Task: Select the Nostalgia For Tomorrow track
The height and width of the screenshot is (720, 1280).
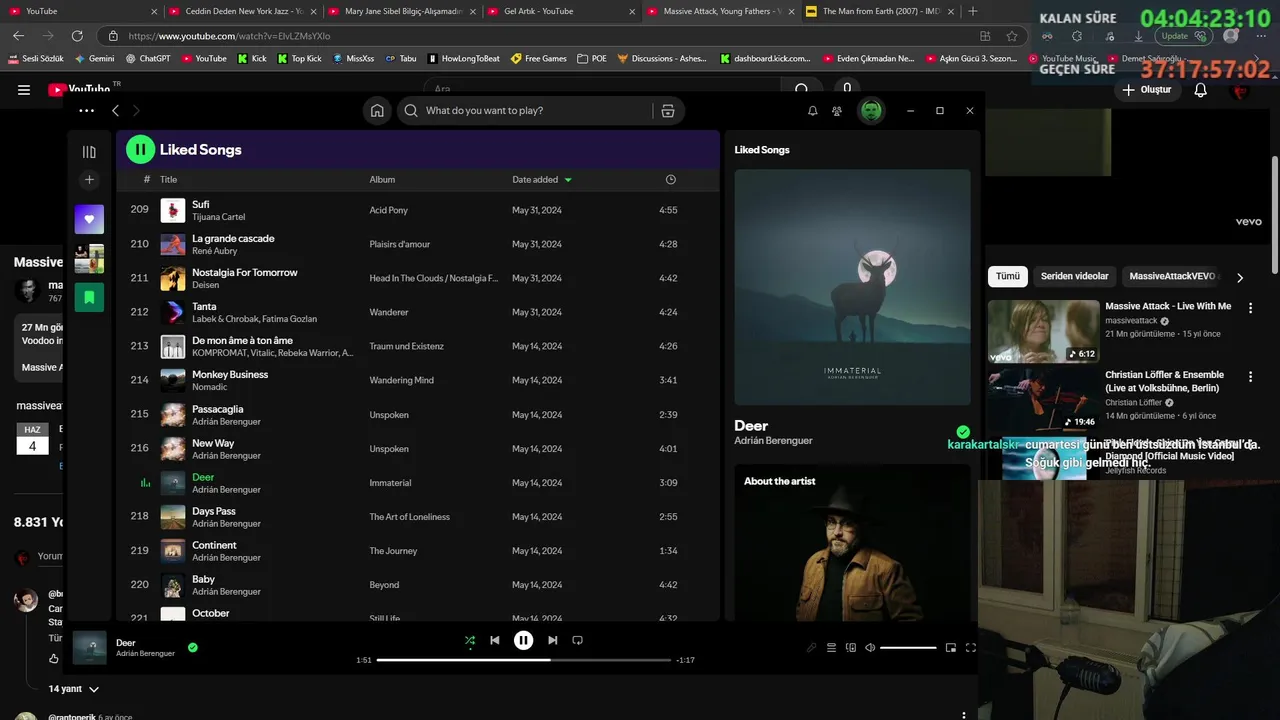Action: [x=417, y=279]
